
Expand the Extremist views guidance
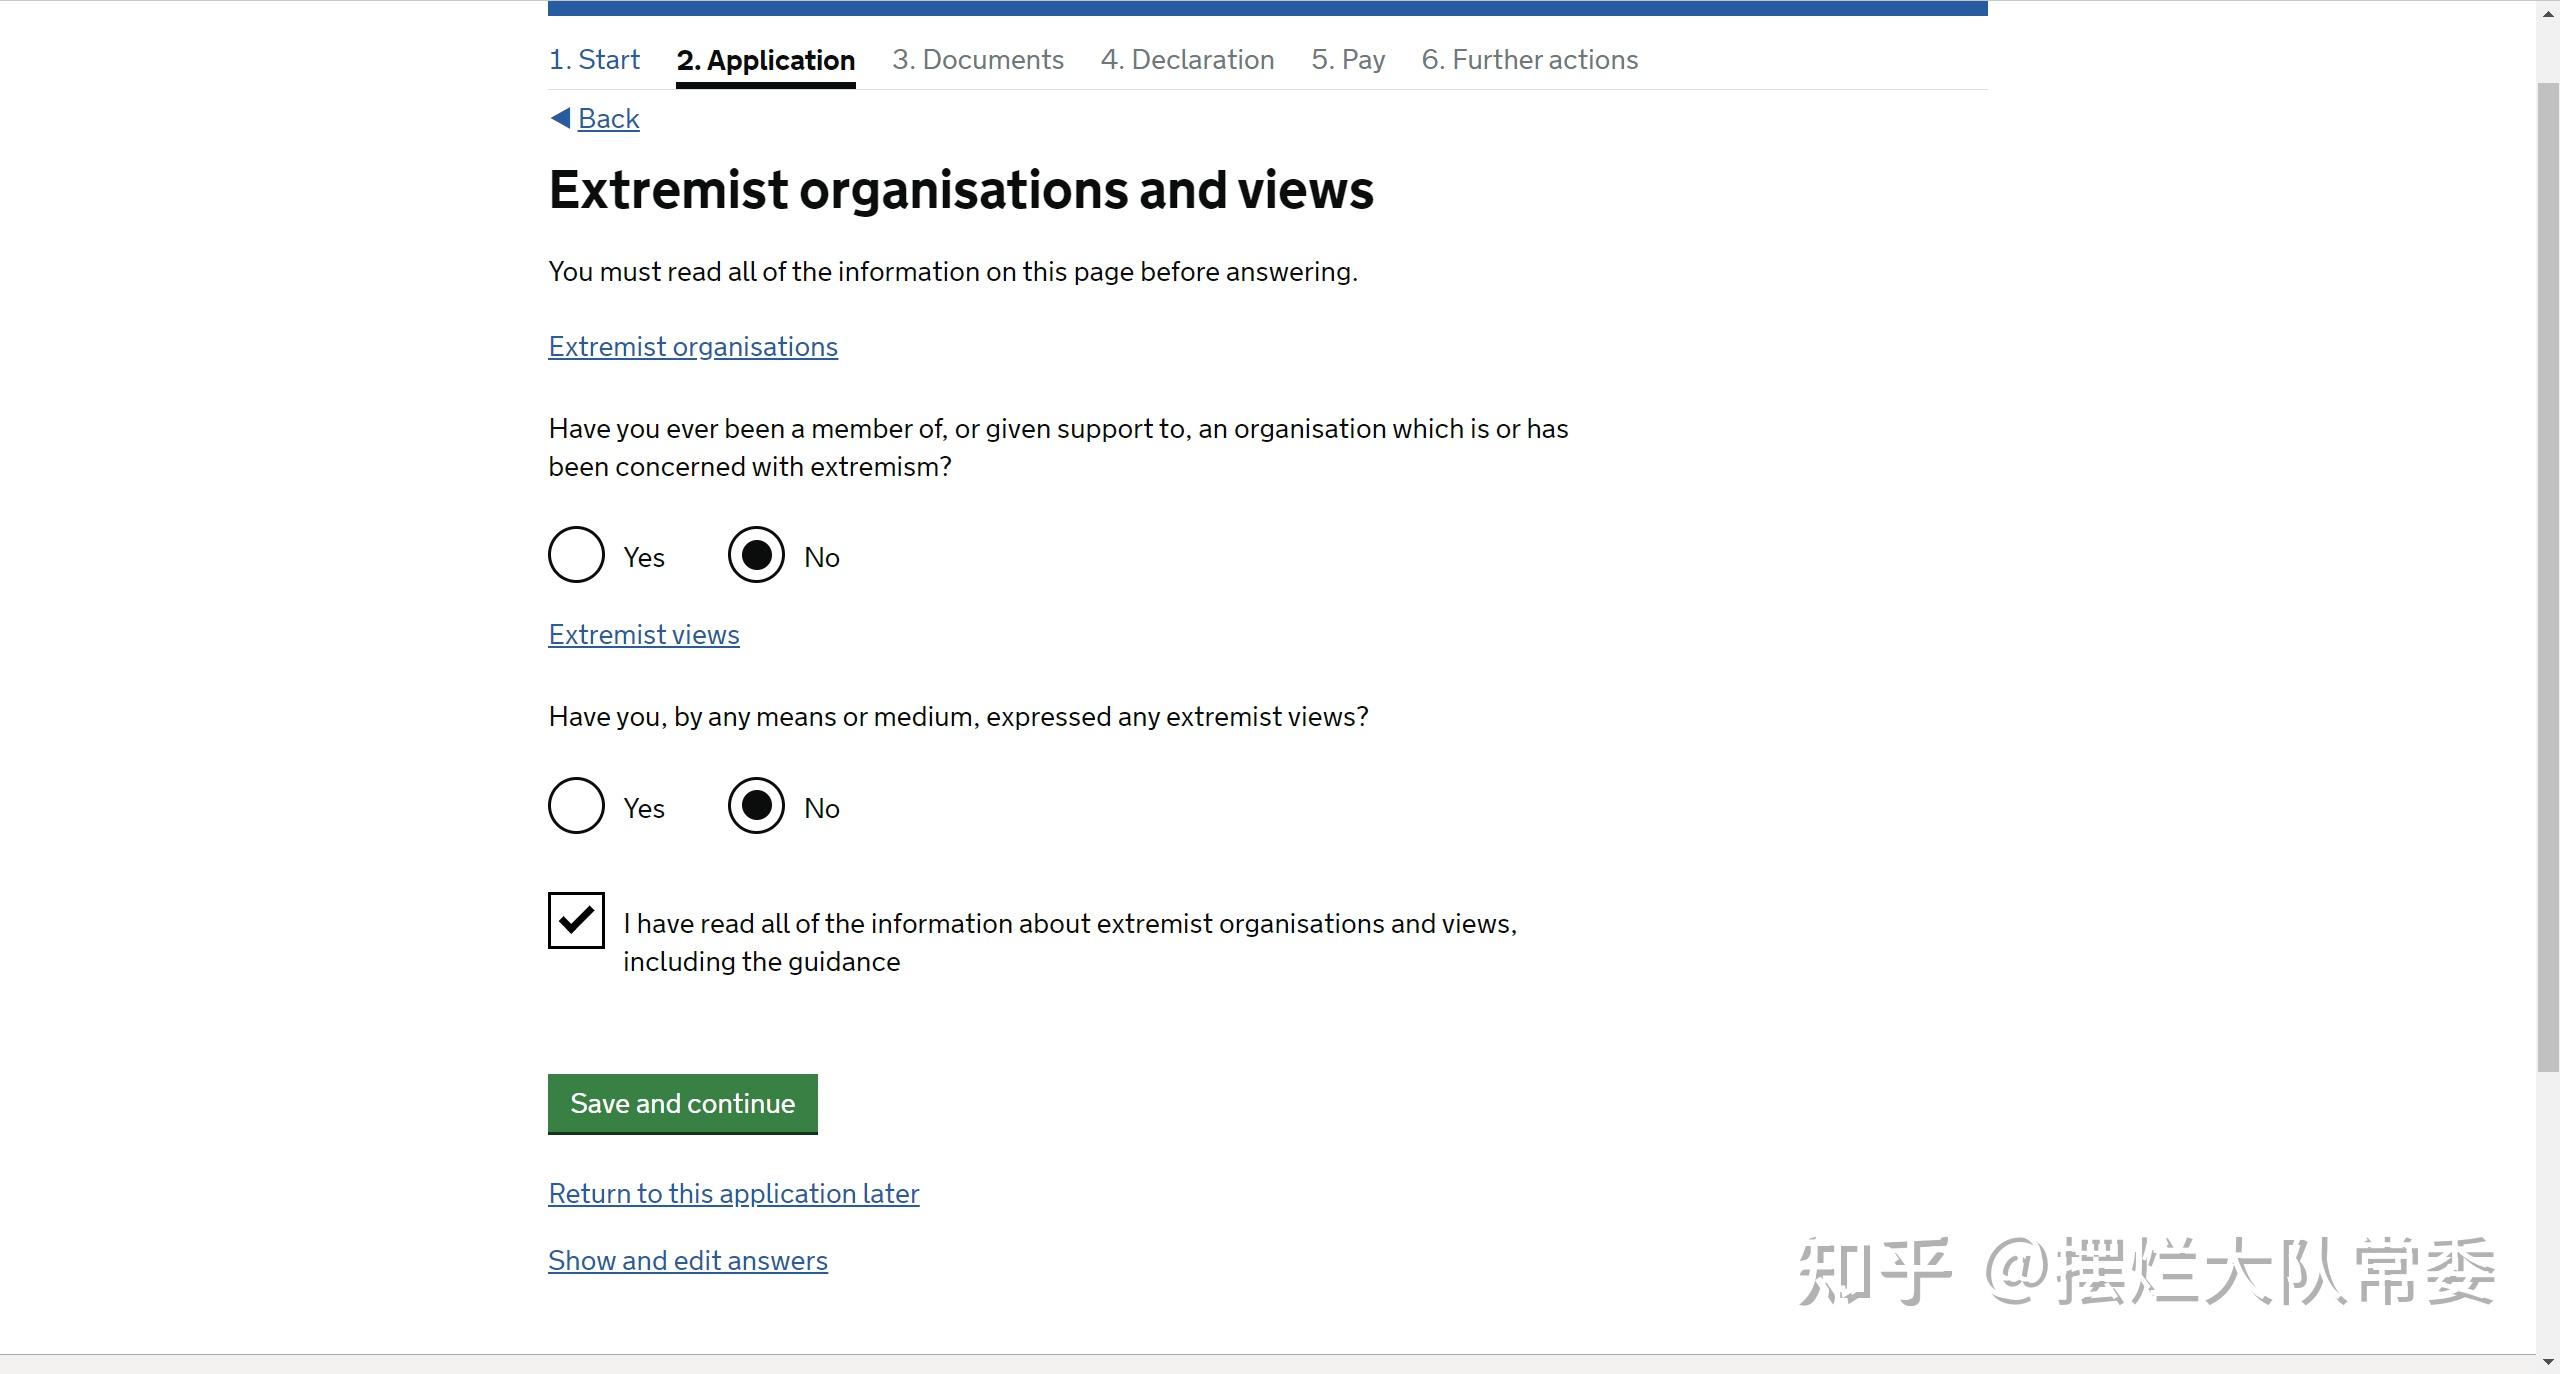(644, 635)
